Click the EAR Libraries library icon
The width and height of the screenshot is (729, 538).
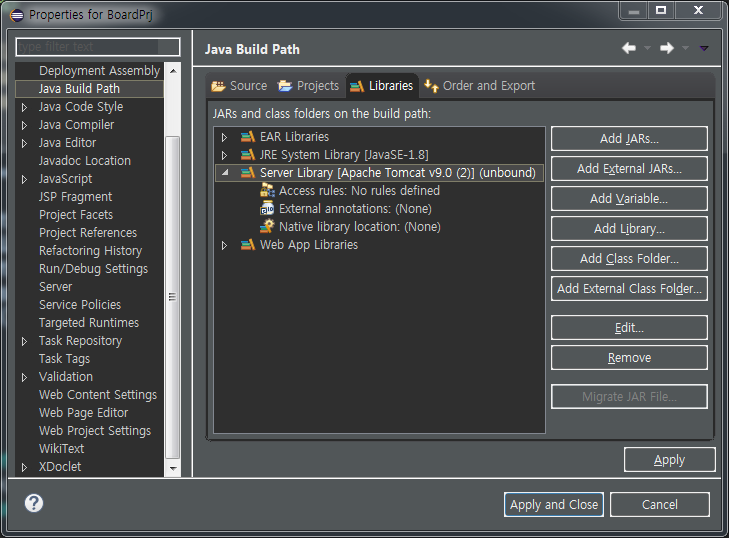coord(248,137)
